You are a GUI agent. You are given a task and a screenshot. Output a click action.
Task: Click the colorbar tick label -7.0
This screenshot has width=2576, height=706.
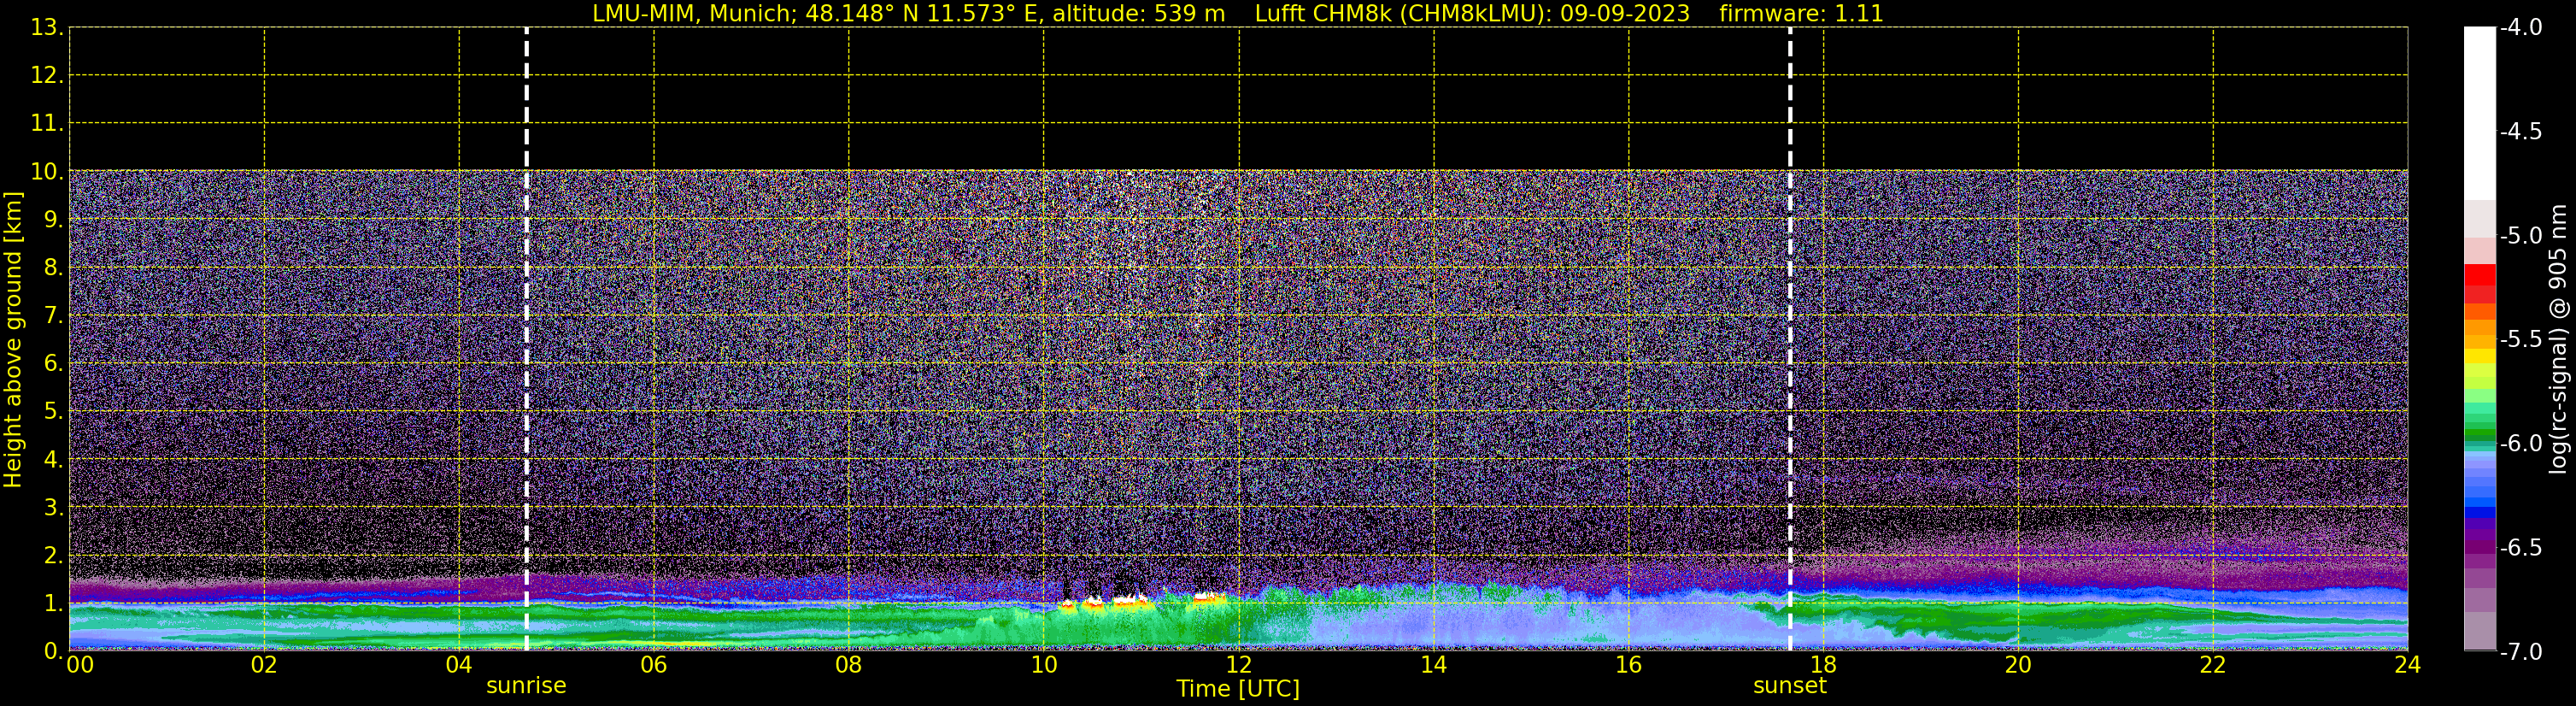pos(2520,652)
